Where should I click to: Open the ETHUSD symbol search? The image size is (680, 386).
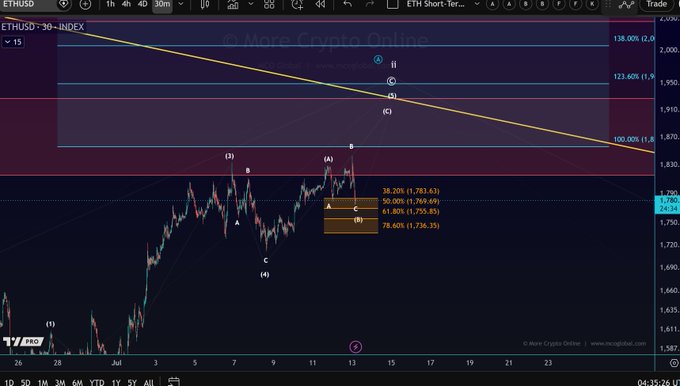pyautogui.click(x=18, y=4)
